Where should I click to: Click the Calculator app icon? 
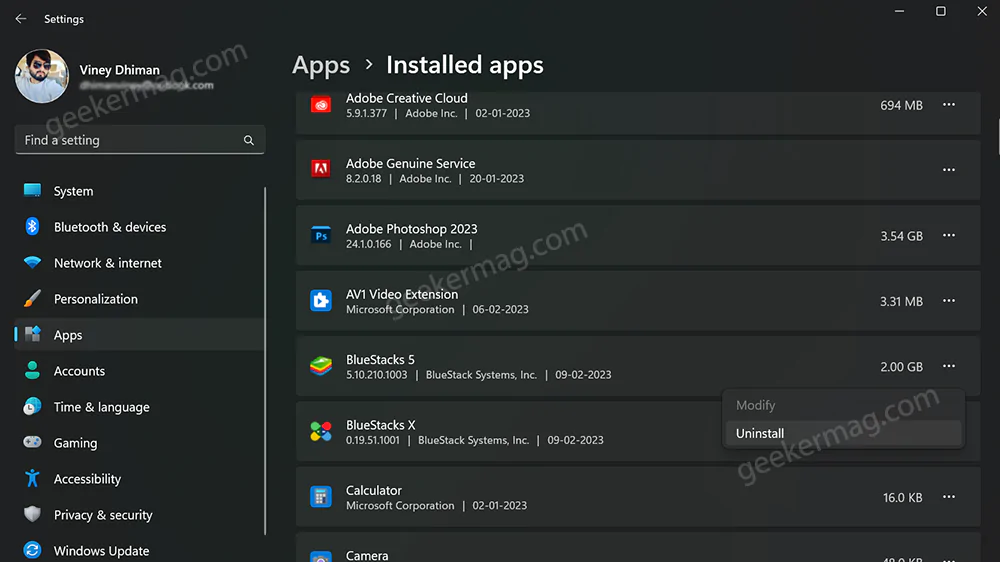click(x=321, y=497)
